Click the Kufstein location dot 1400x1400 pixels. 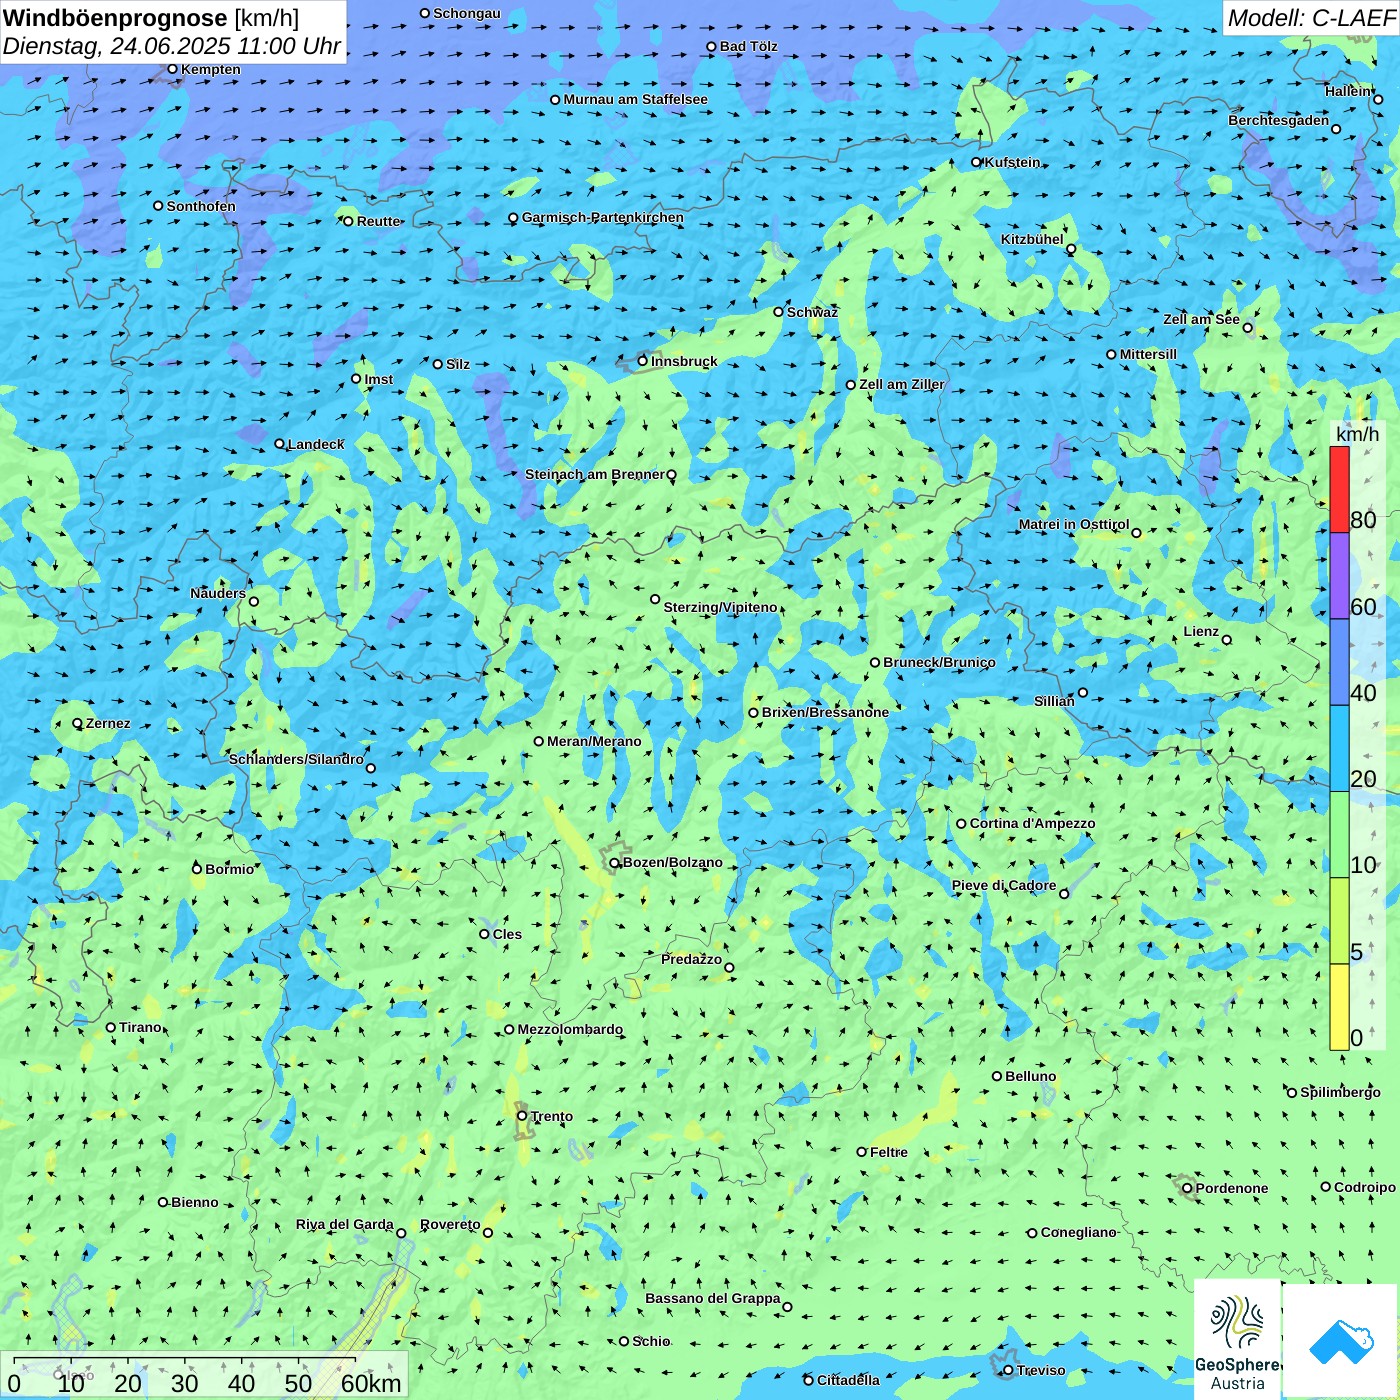tap(977, 162)
